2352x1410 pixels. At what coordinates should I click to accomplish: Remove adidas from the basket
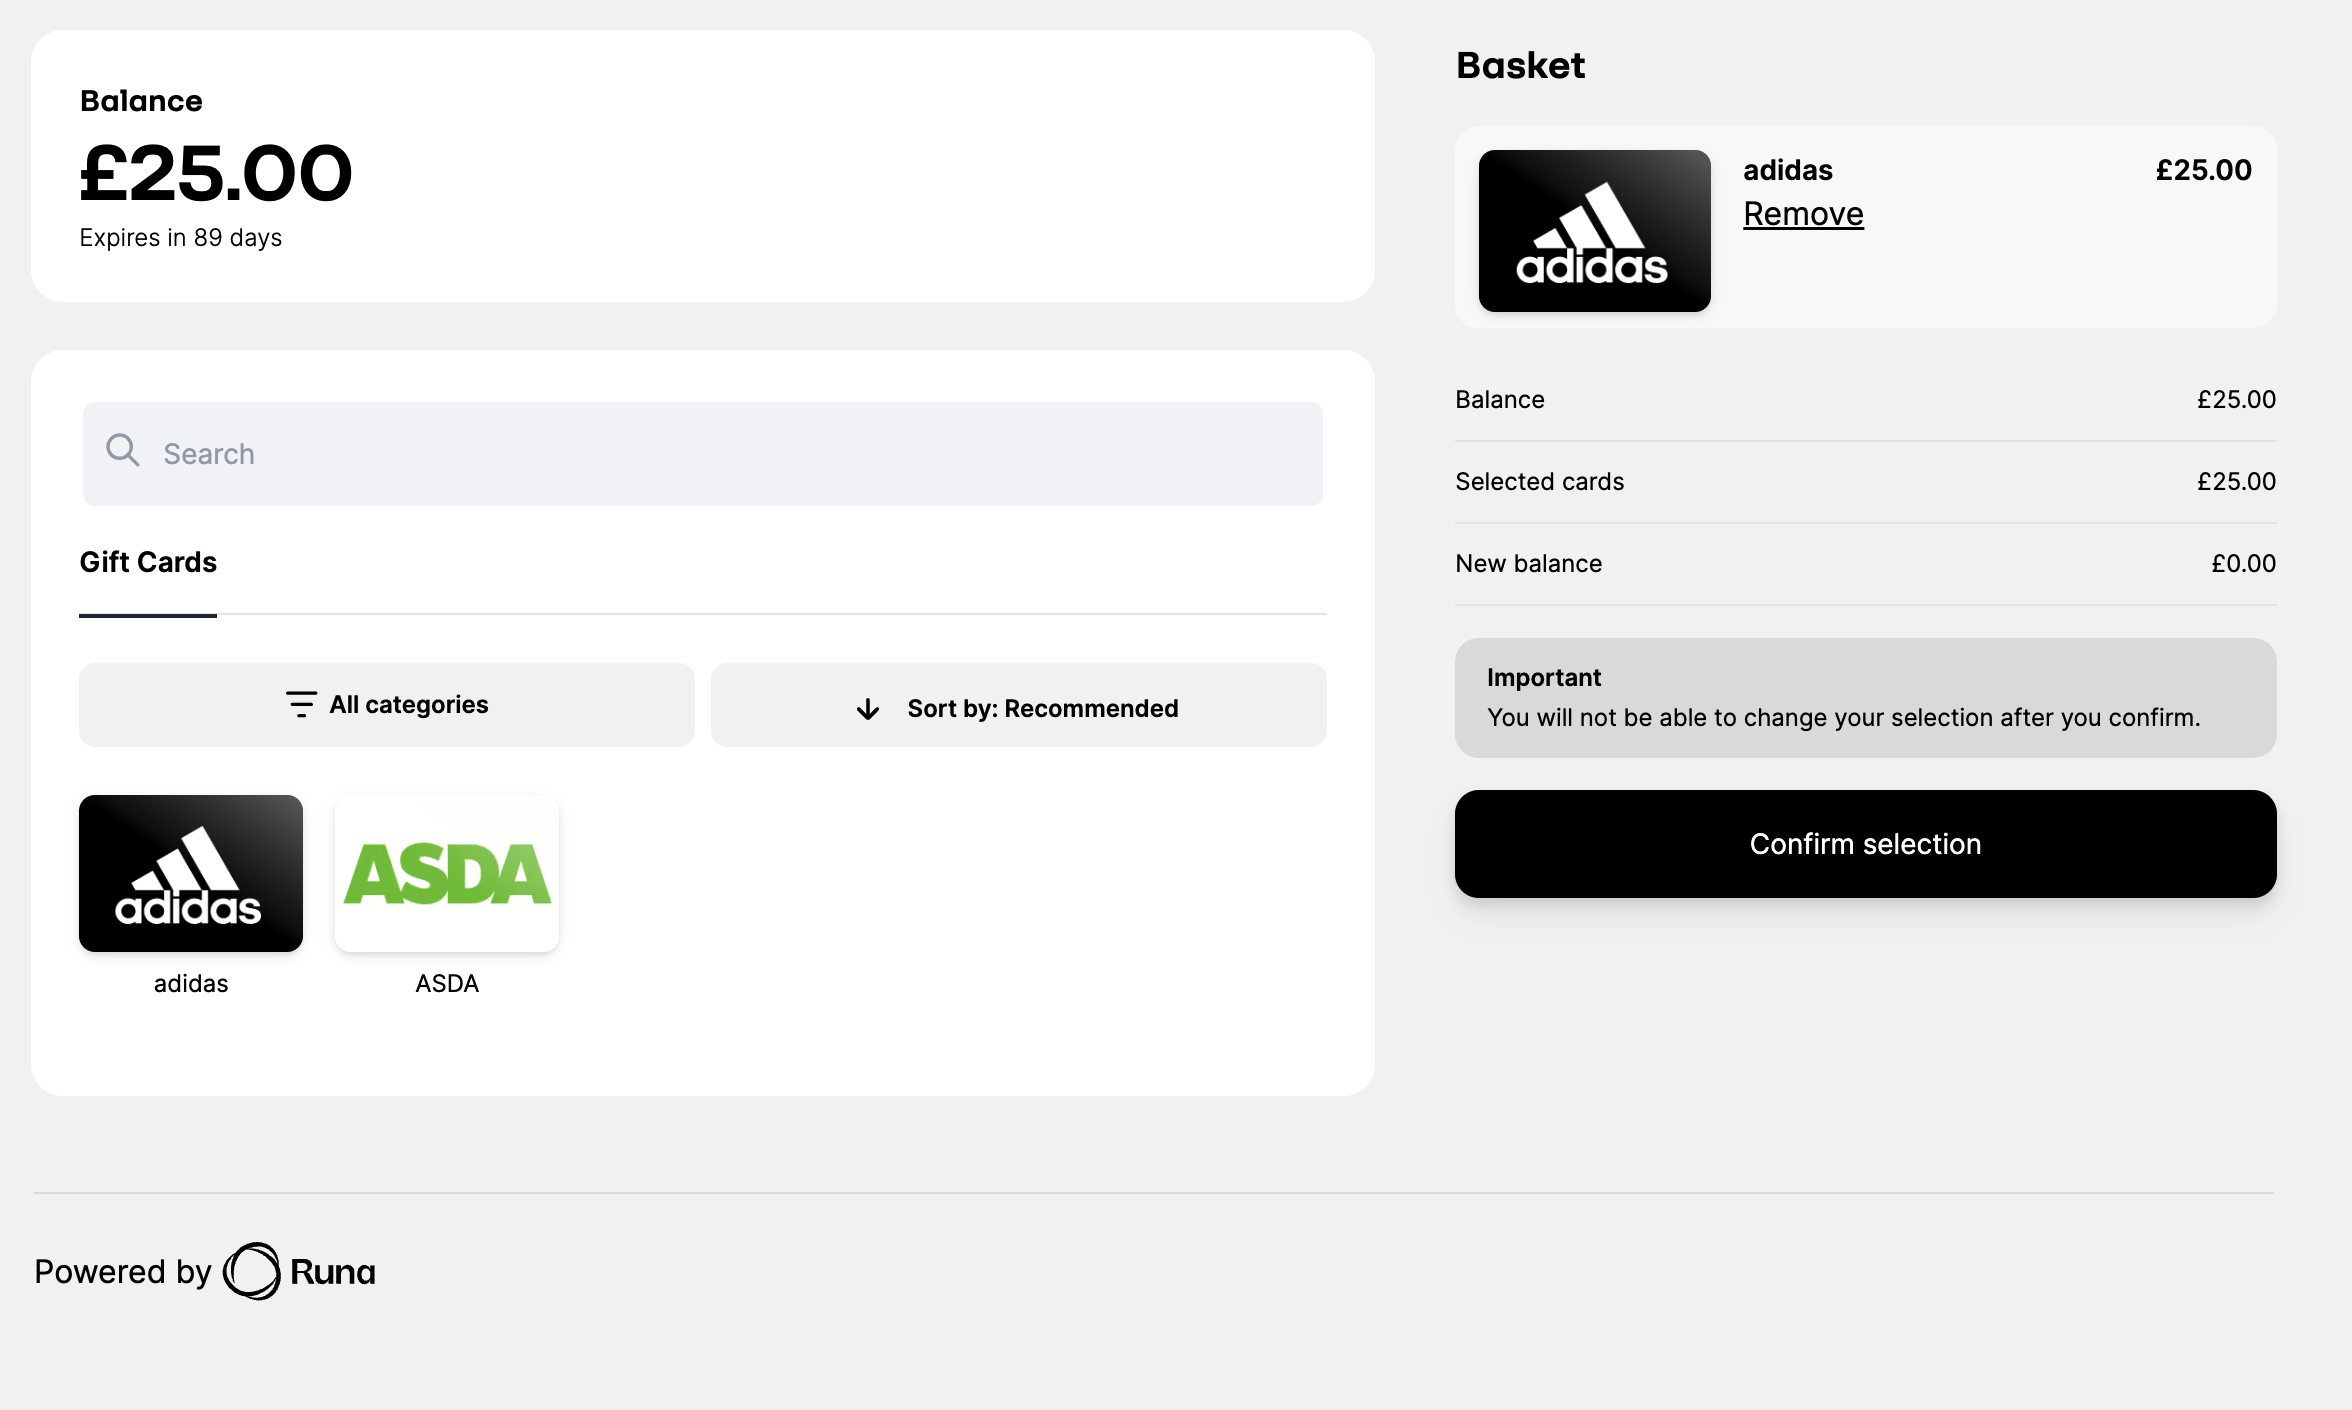point(1803,214)
